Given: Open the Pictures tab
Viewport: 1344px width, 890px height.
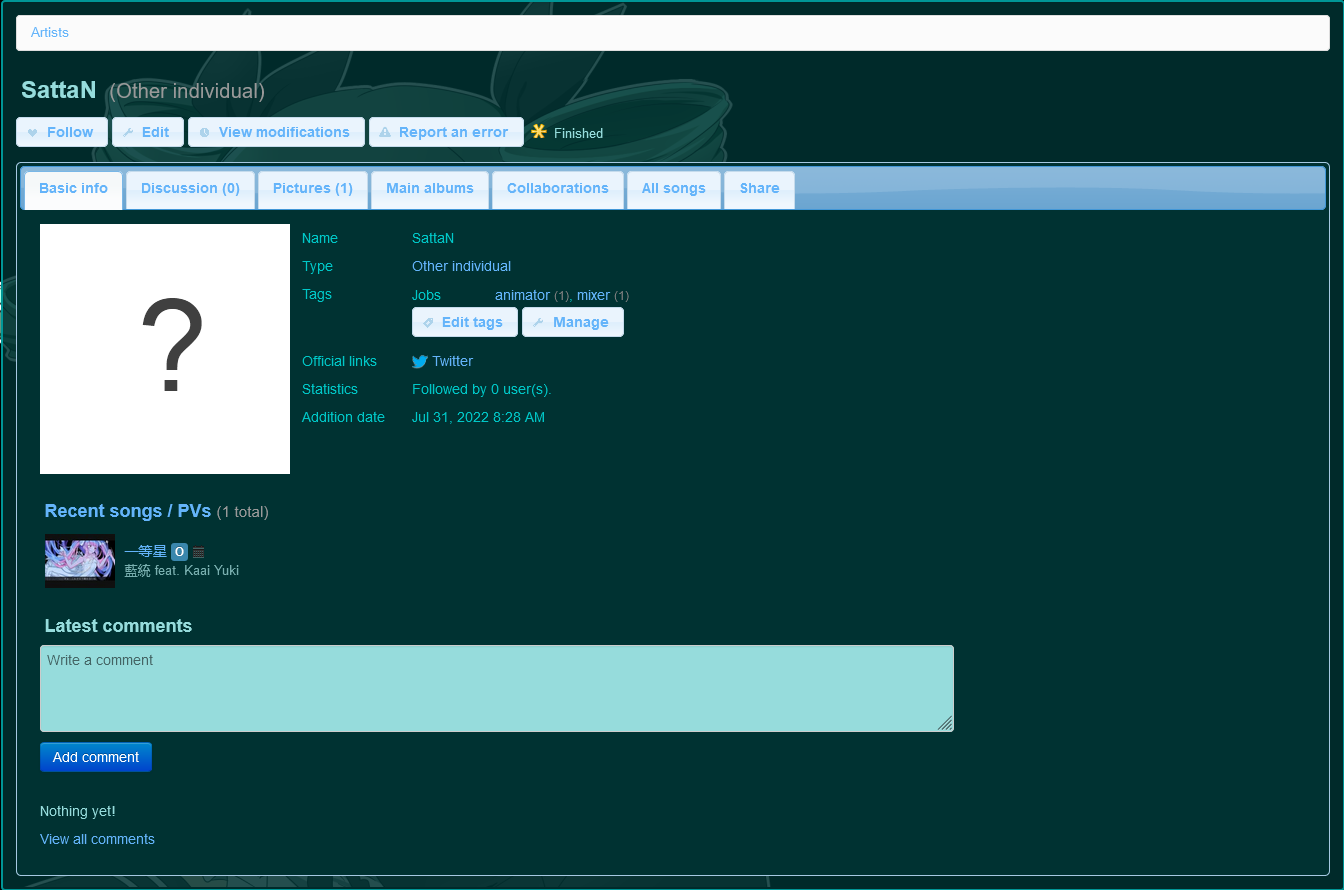Looking at the screenshot, I should coord(312,188).
